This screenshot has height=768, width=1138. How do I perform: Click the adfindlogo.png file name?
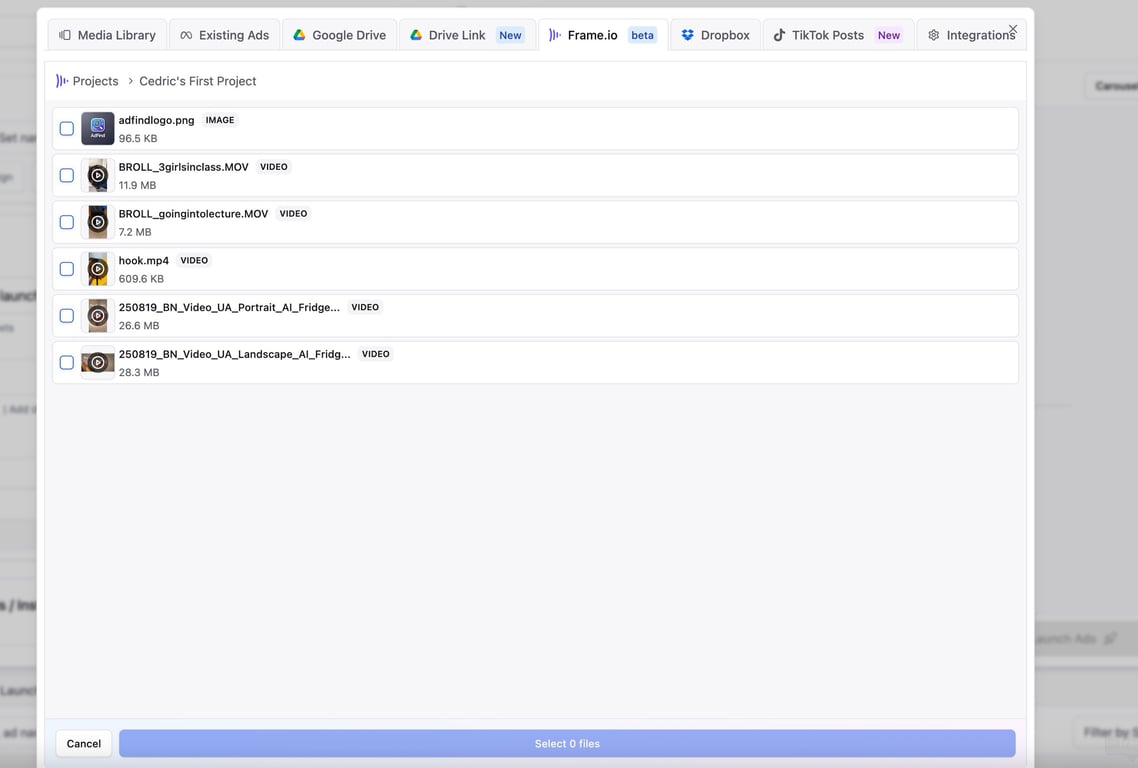pos(157,120)
